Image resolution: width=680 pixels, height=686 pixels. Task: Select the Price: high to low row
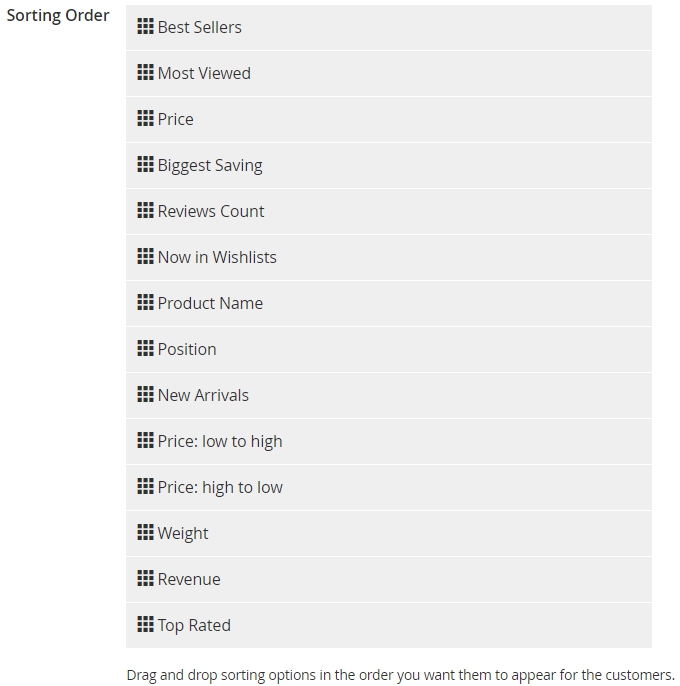389,487
